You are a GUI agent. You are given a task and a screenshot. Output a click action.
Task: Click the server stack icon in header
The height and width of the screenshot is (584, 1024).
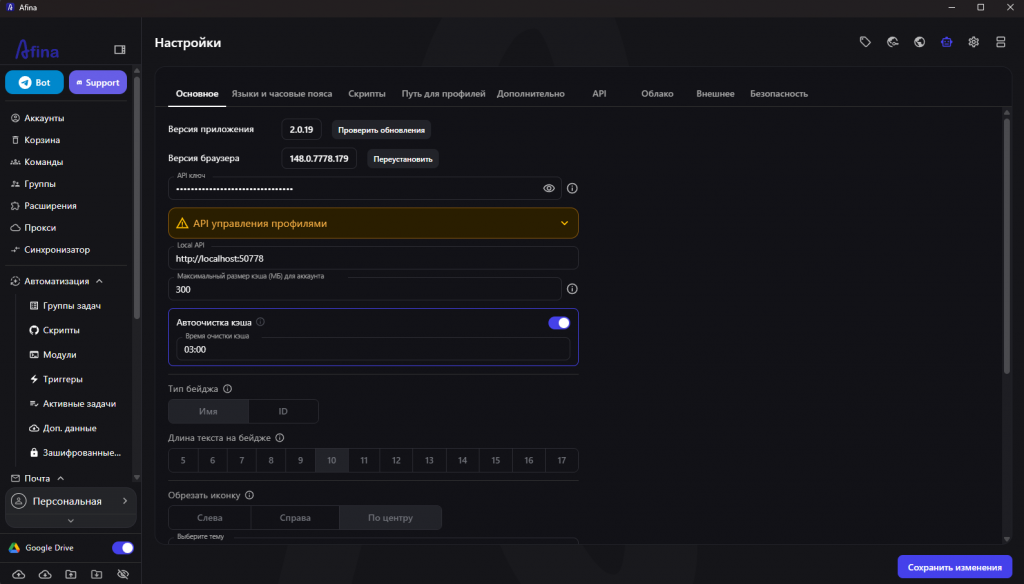point(1000,42)
